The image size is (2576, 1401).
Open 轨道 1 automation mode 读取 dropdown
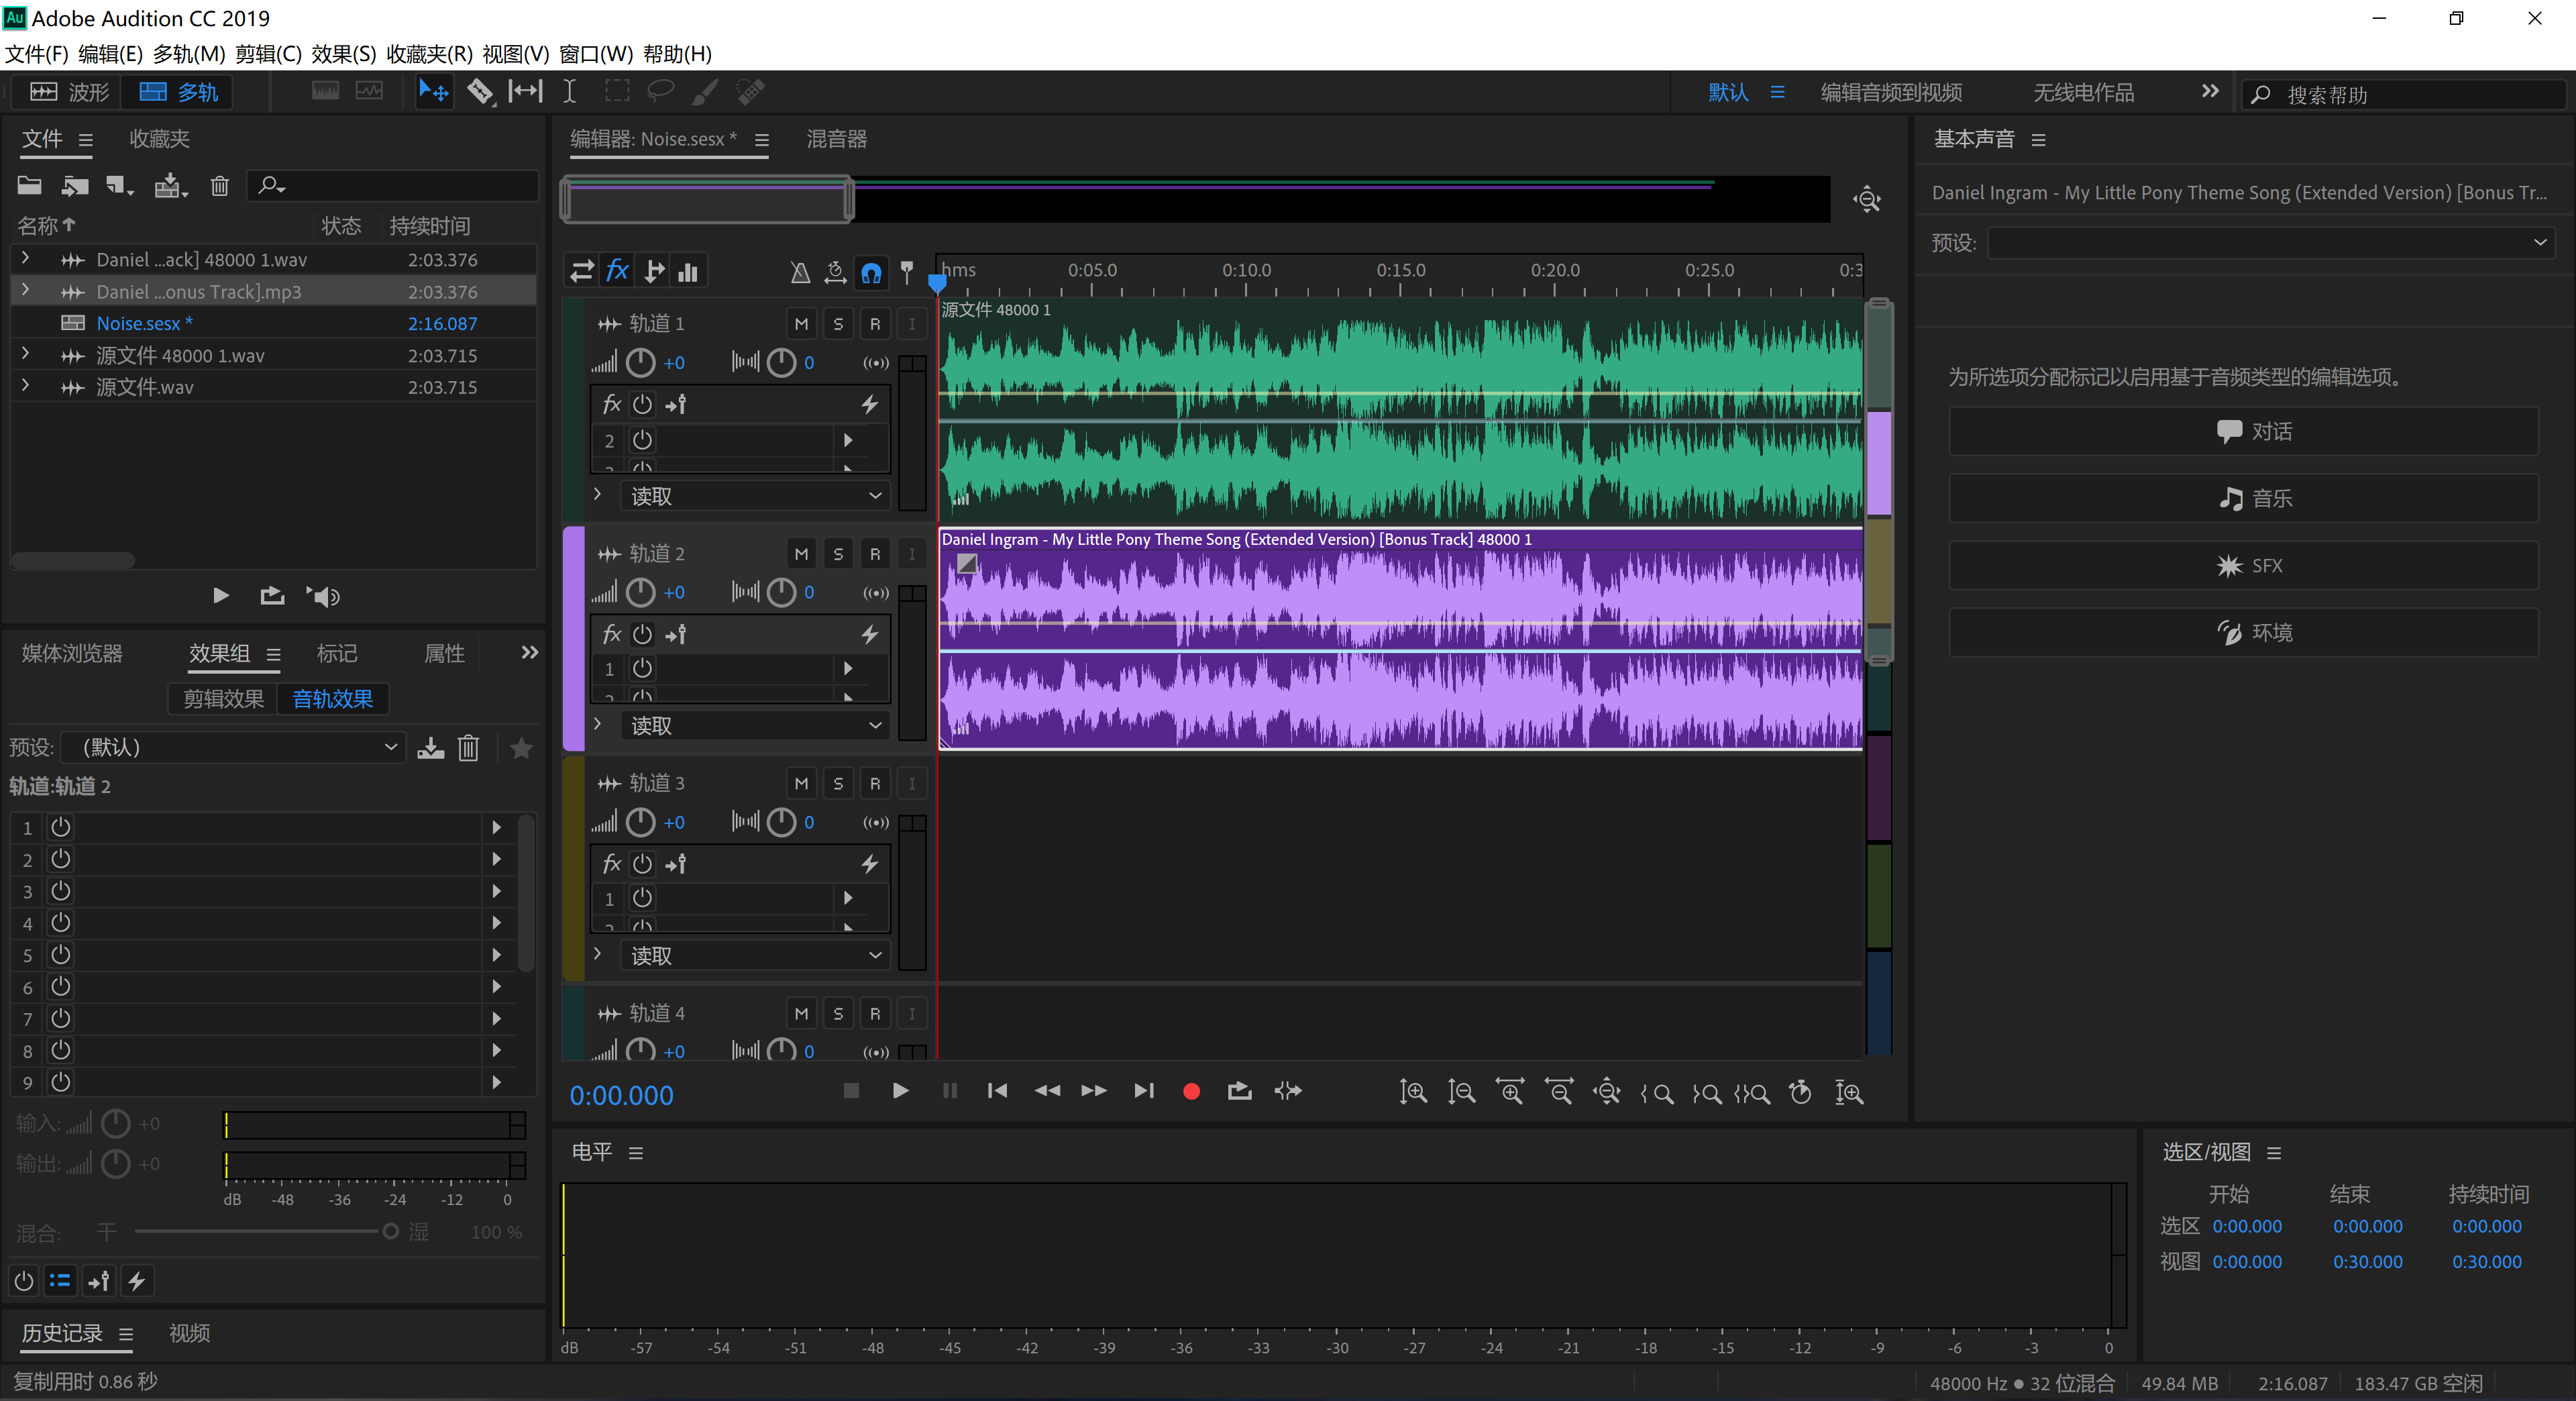coord(755,496)
